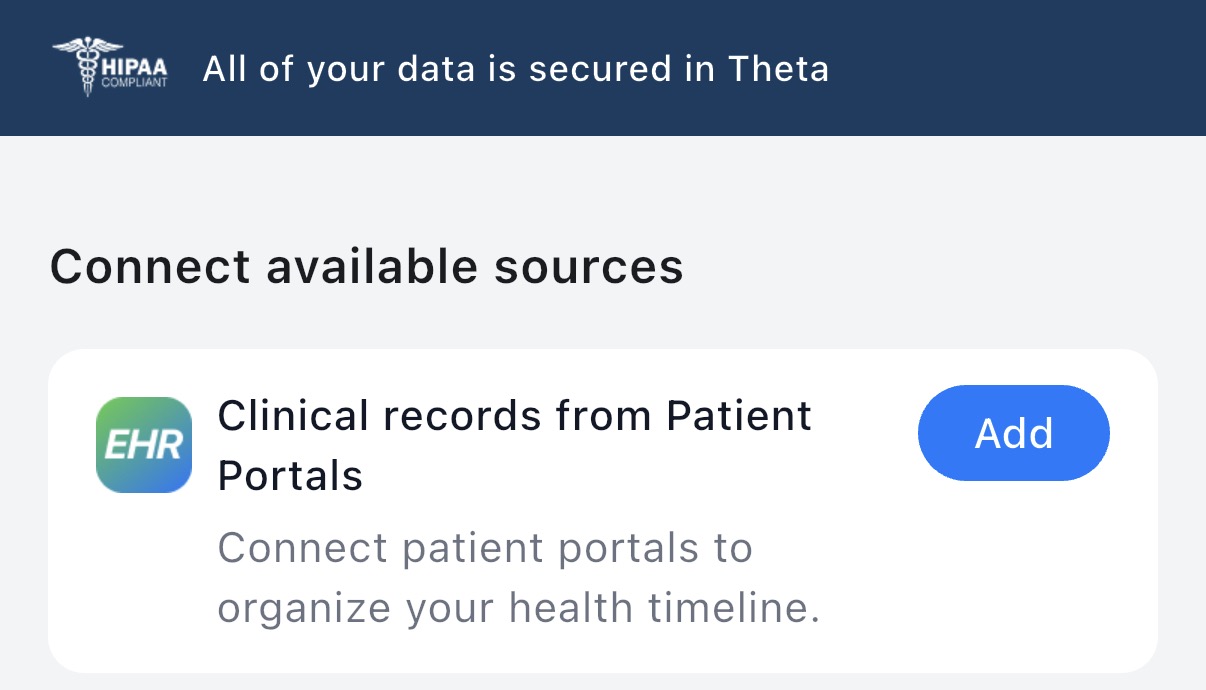Click the data secured in Theta banner text
Screen dimensions: 1206x690
516,68
